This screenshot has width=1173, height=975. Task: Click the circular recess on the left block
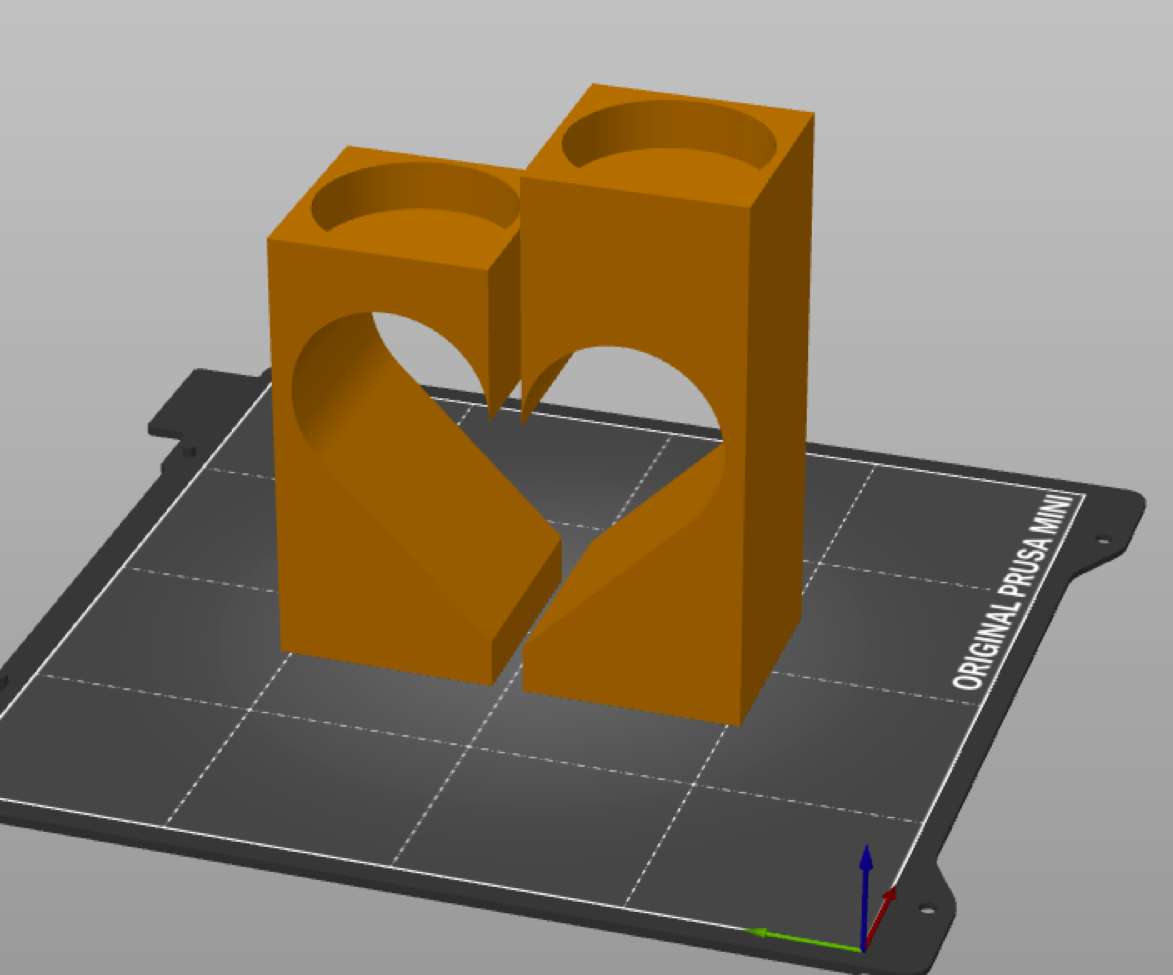point(415,200)
